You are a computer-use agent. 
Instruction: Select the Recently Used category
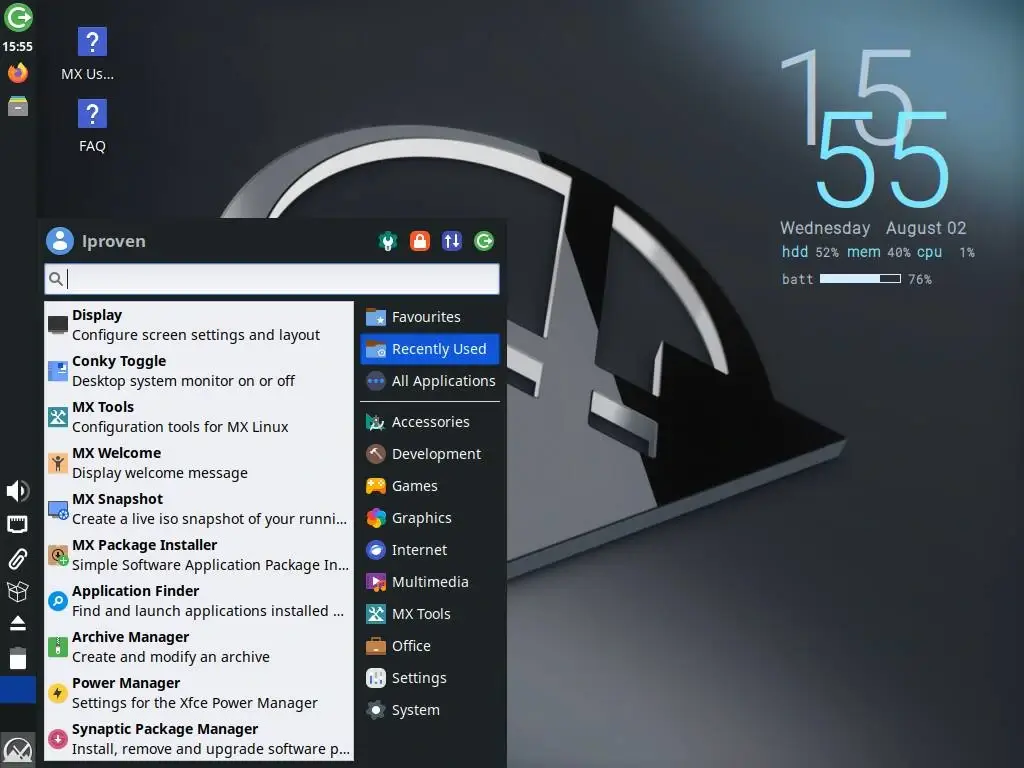point(430,349)
